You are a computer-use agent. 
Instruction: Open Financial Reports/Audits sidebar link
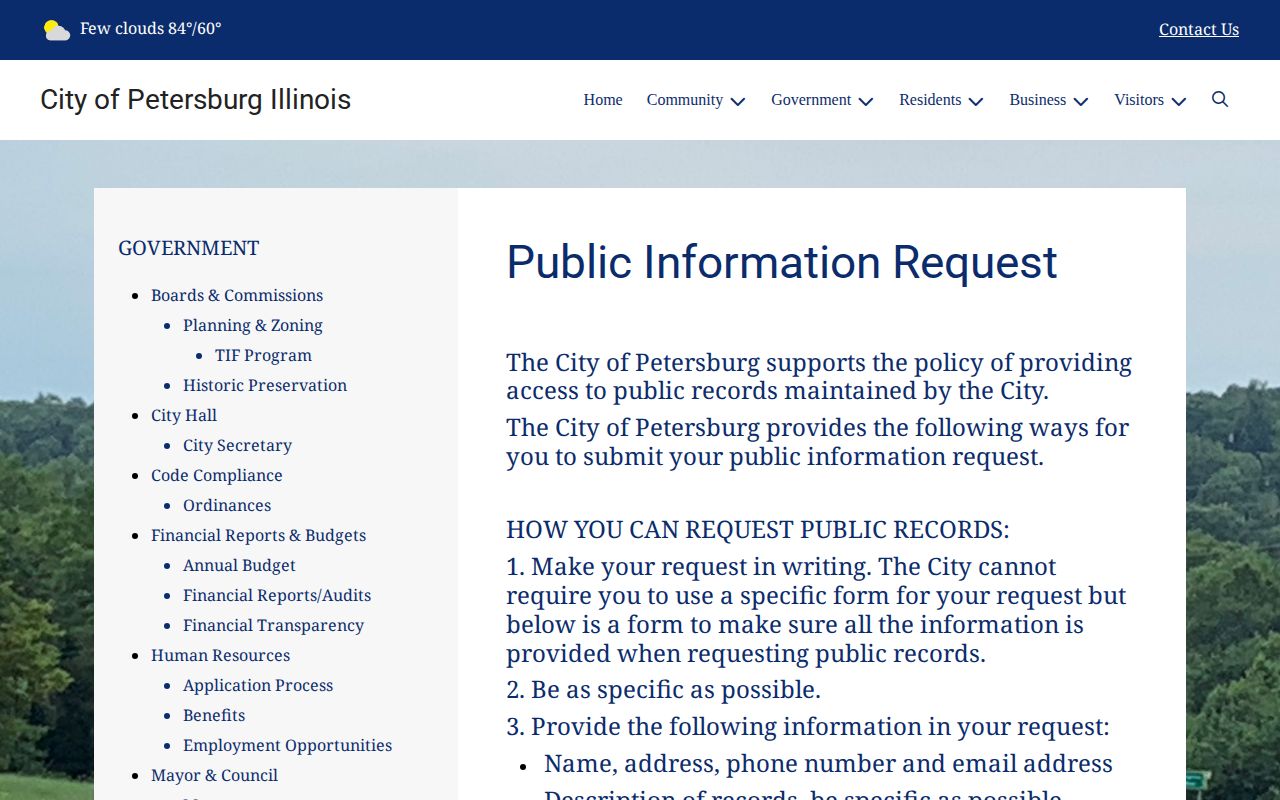277,596
